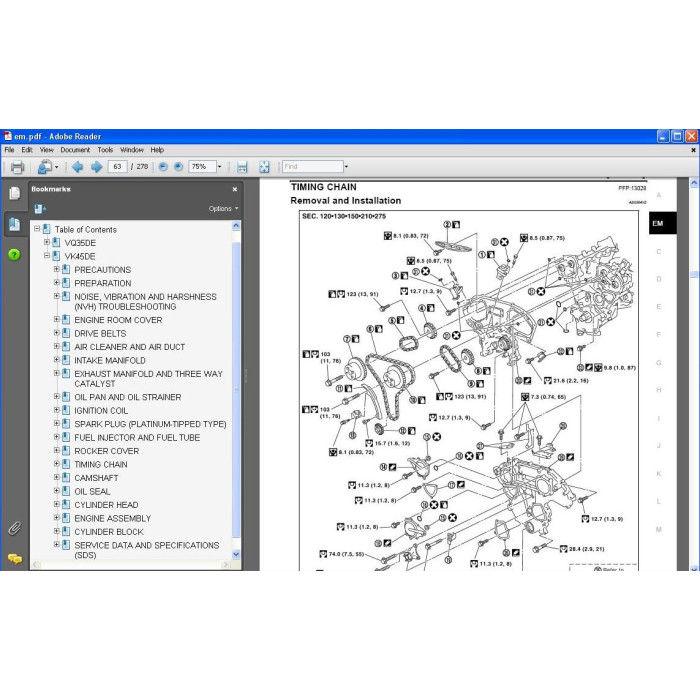Viewport: 700px width, 700px height.
Task: Select the CAMSHAFT bookmark
Action: pyautogui.click(x=96, y=478)
